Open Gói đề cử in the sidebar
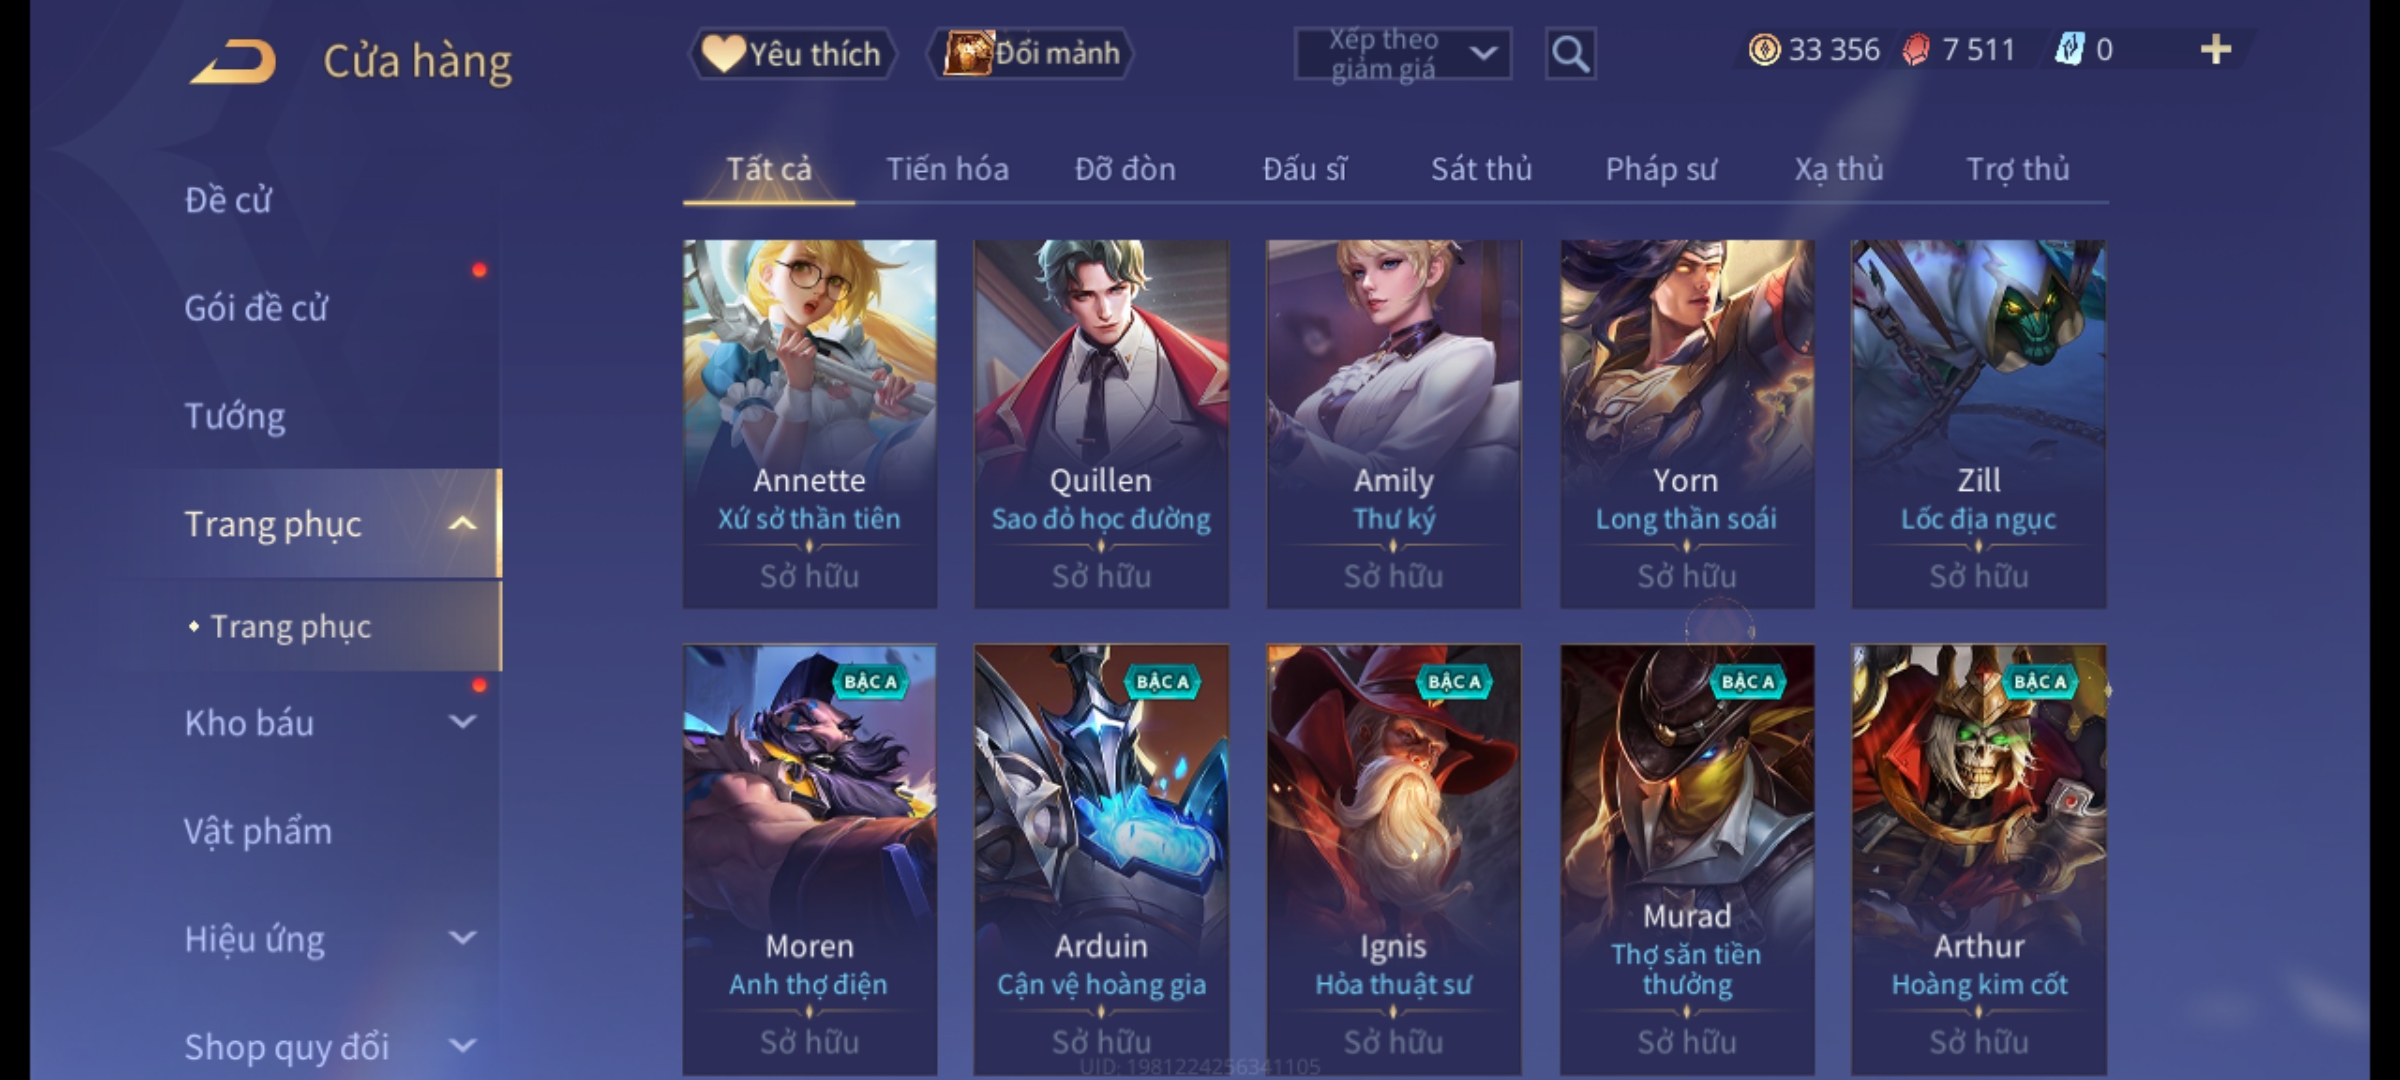The height and width of the screenshot is (1080, 2400). pyautogui.click(x=256, y=308)
